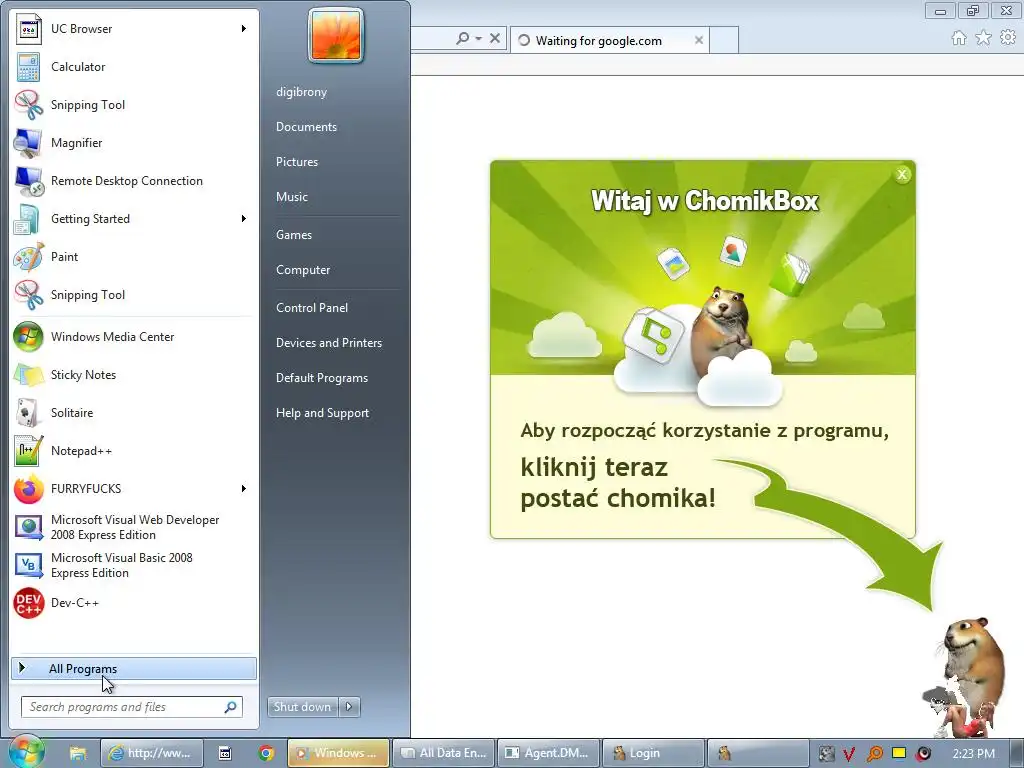
Task: Open a new tab in Internet Explorer
Action: click(x=724, y=40)
